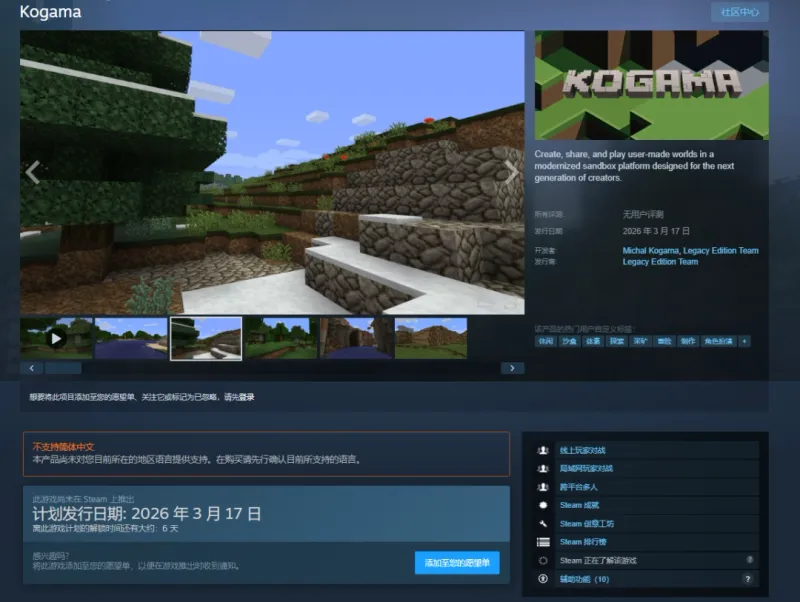The width and height of the screenshot is (800, 602).
Task: Click the cross-platform multiplayer (跨平台多人) icon
Action: coord(542,485)
